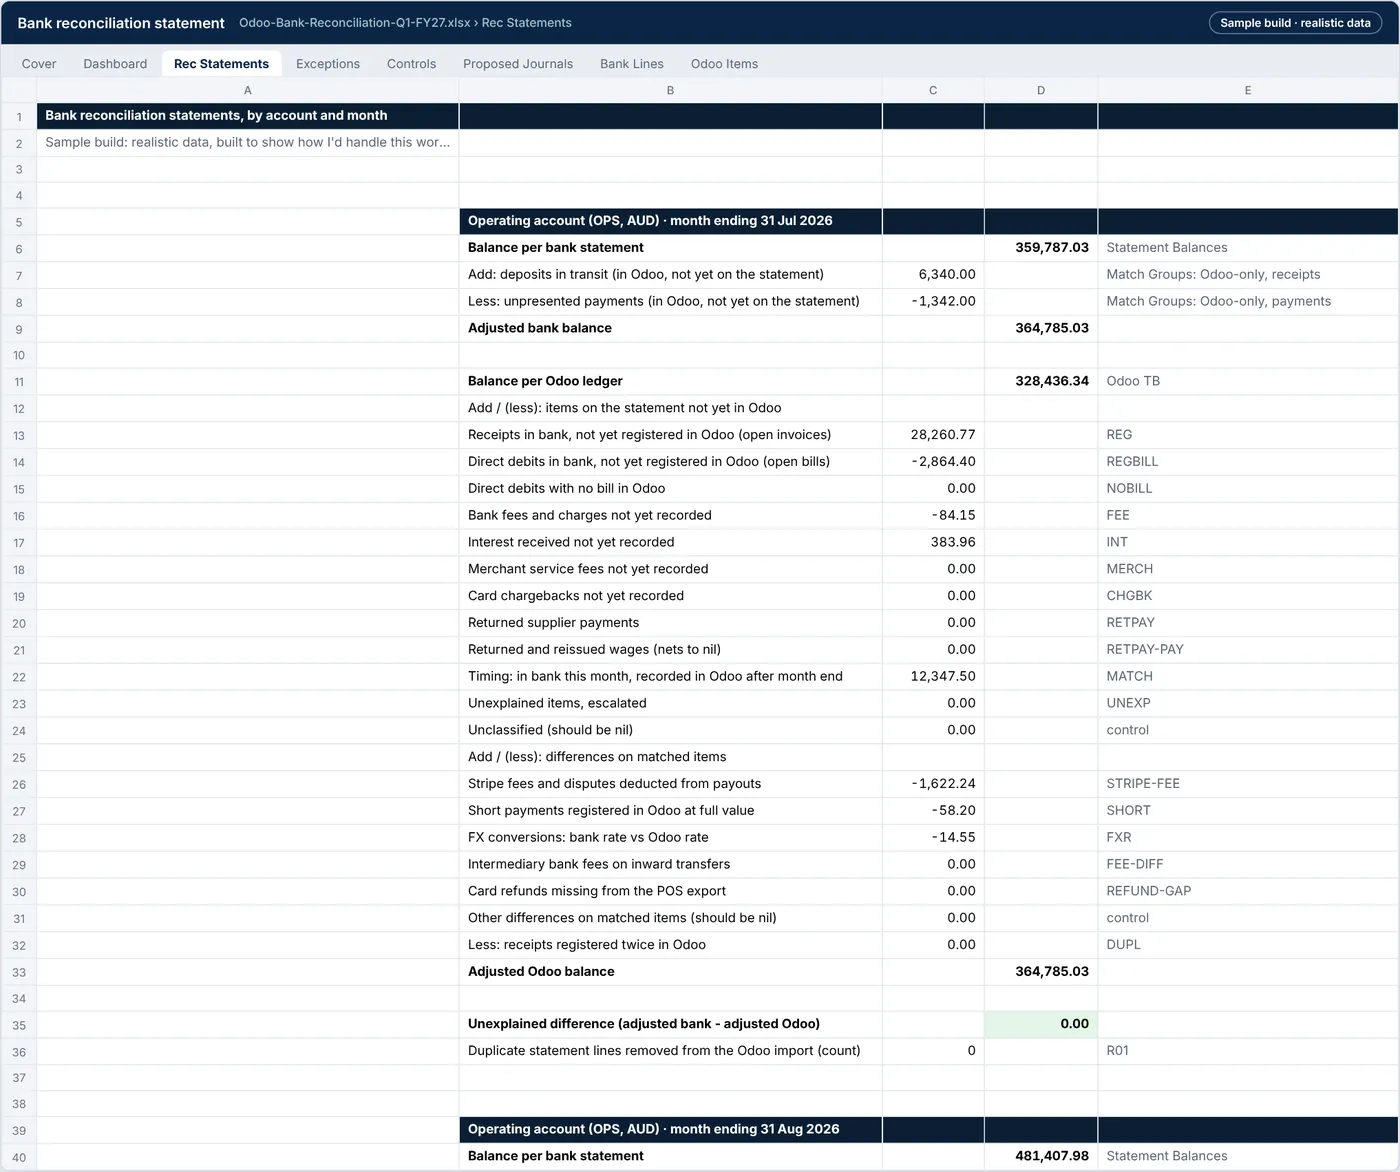Click the 6,340.00 deposits in transit value
Viewport: 1400px width, 1172px height.
(933, 275)
